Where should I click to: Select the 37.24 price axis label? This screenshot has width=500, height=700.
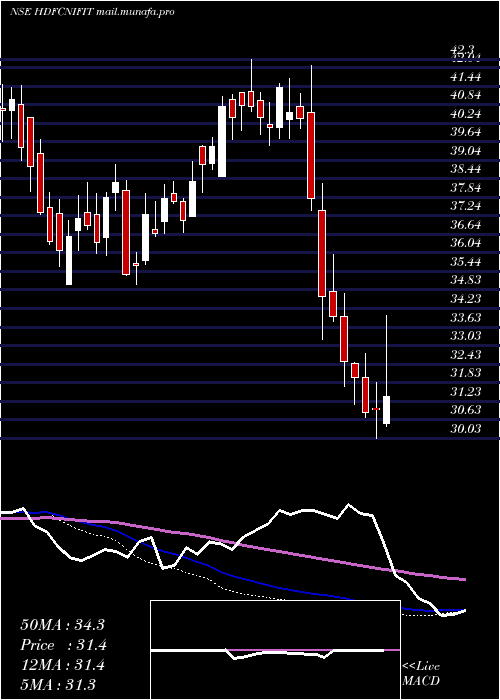click(x=465, y=207)
